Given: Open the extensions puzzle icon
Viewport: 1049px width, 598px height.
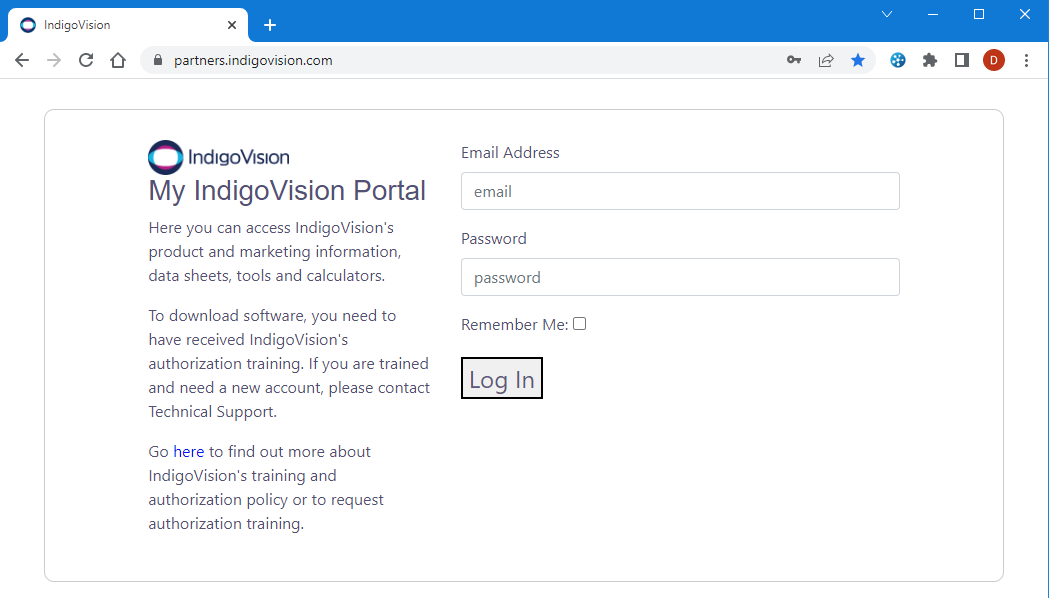Looking at the screenshot, I should pyautogui.click(x=929, y=60).
